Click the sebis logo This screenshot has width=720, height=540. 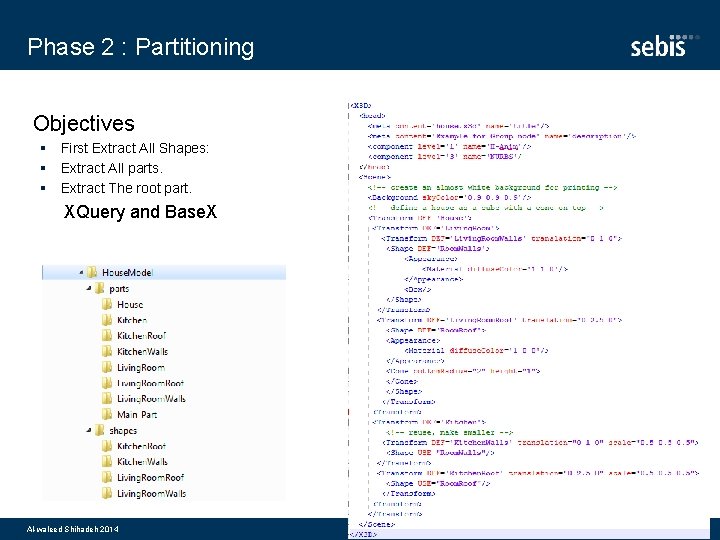pos(664,45)
